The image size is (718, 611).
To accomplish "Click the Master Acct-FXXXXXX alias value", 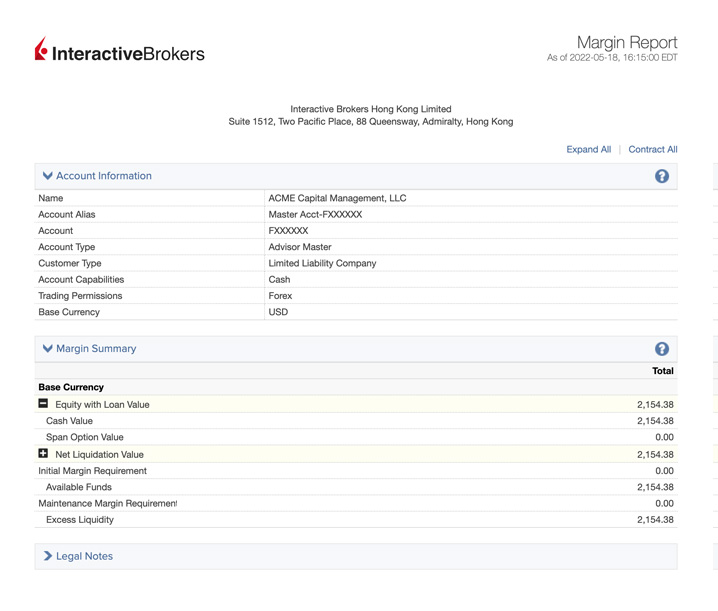I will click(x=315, y=214).
